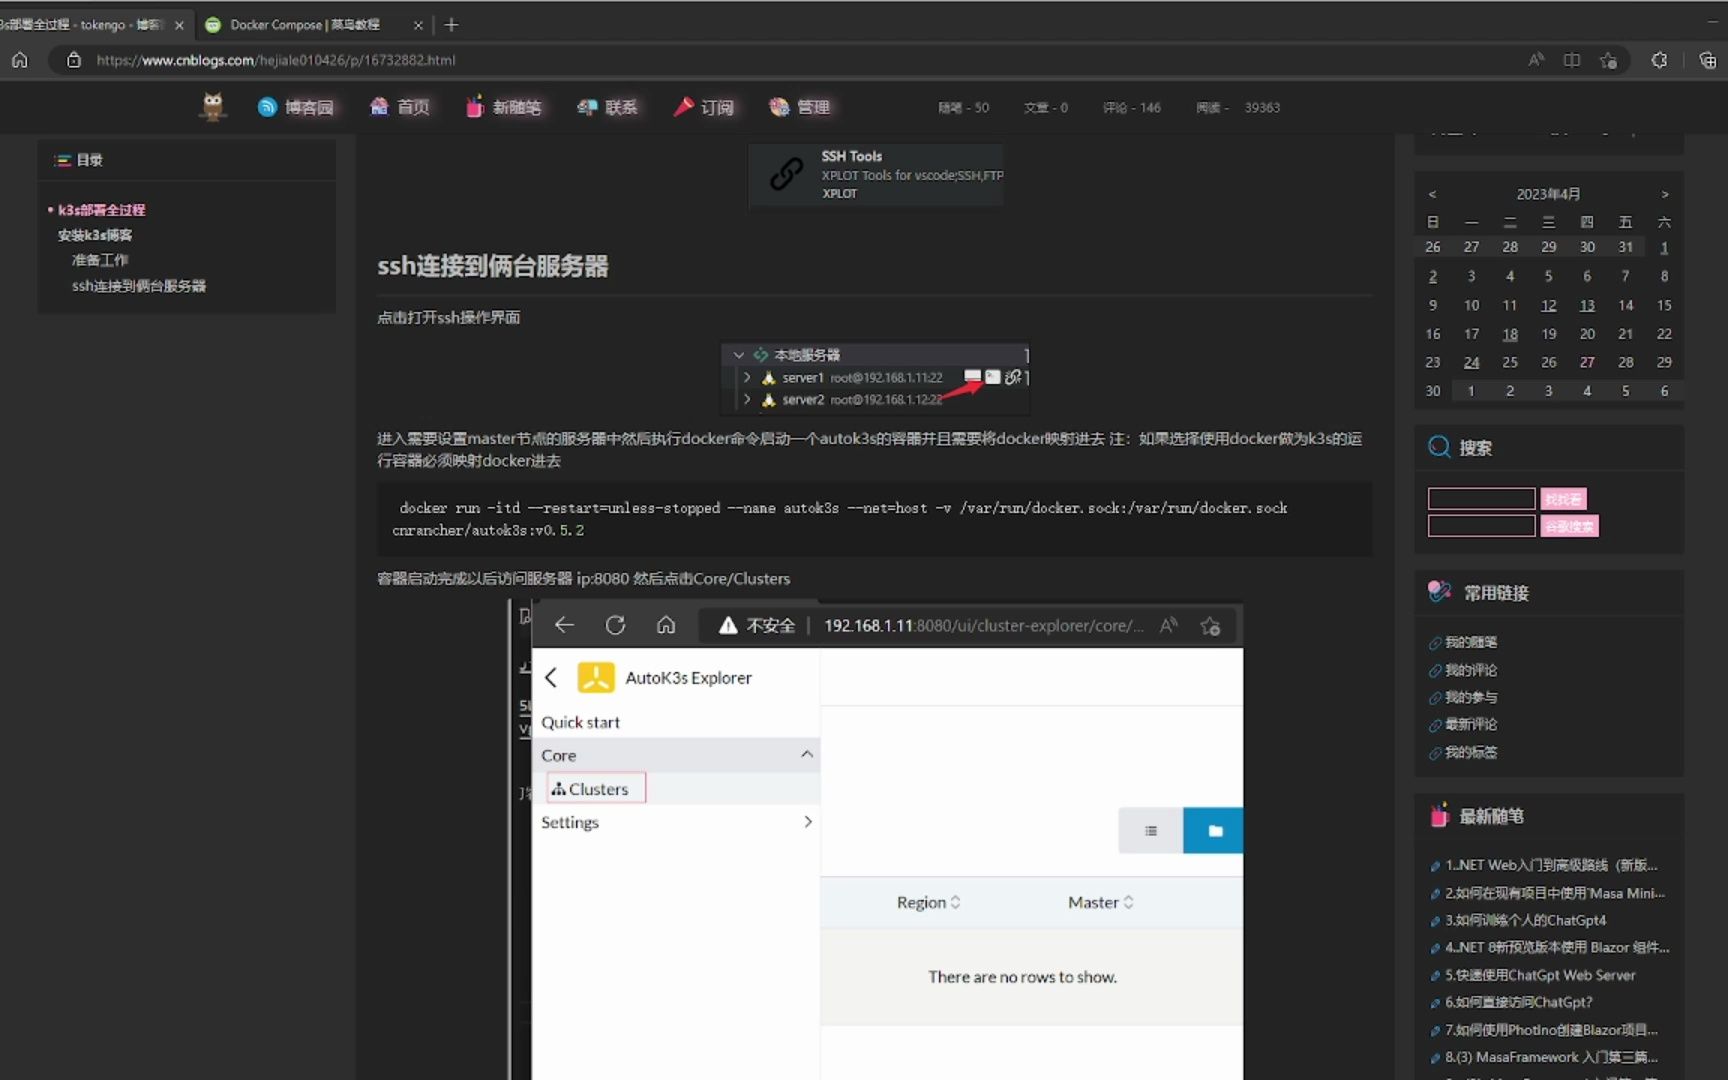Viewport: 1728px width, 1080px height.
Task: Go to next month in calendar
Action: (1664, 194)
